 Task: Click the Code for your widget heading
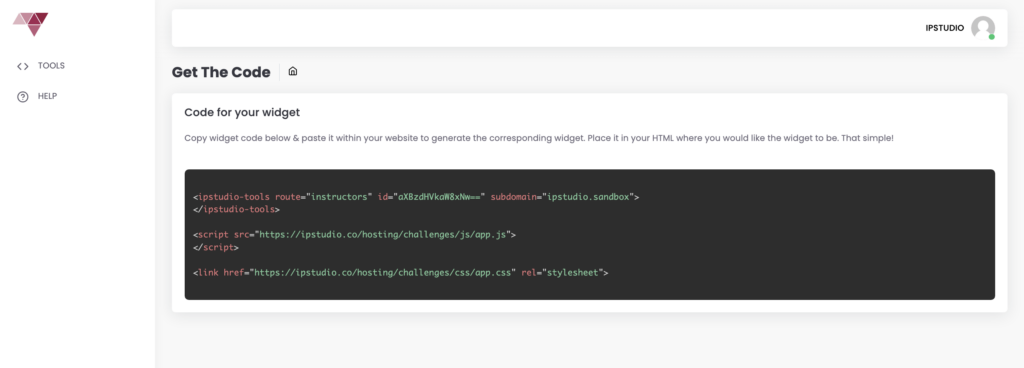242,112
